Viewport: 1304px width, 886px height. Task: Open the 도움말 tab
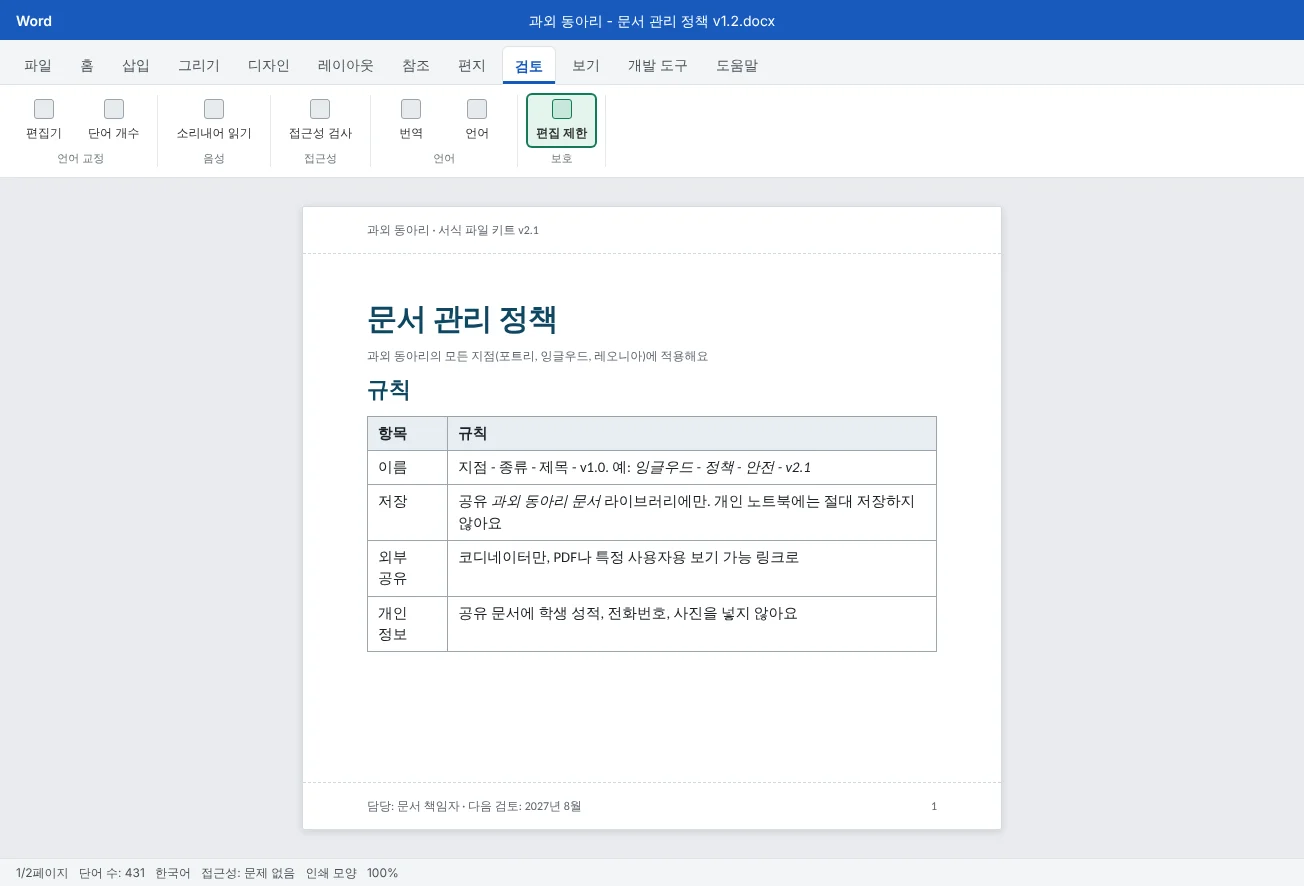[x=737, y=66]
